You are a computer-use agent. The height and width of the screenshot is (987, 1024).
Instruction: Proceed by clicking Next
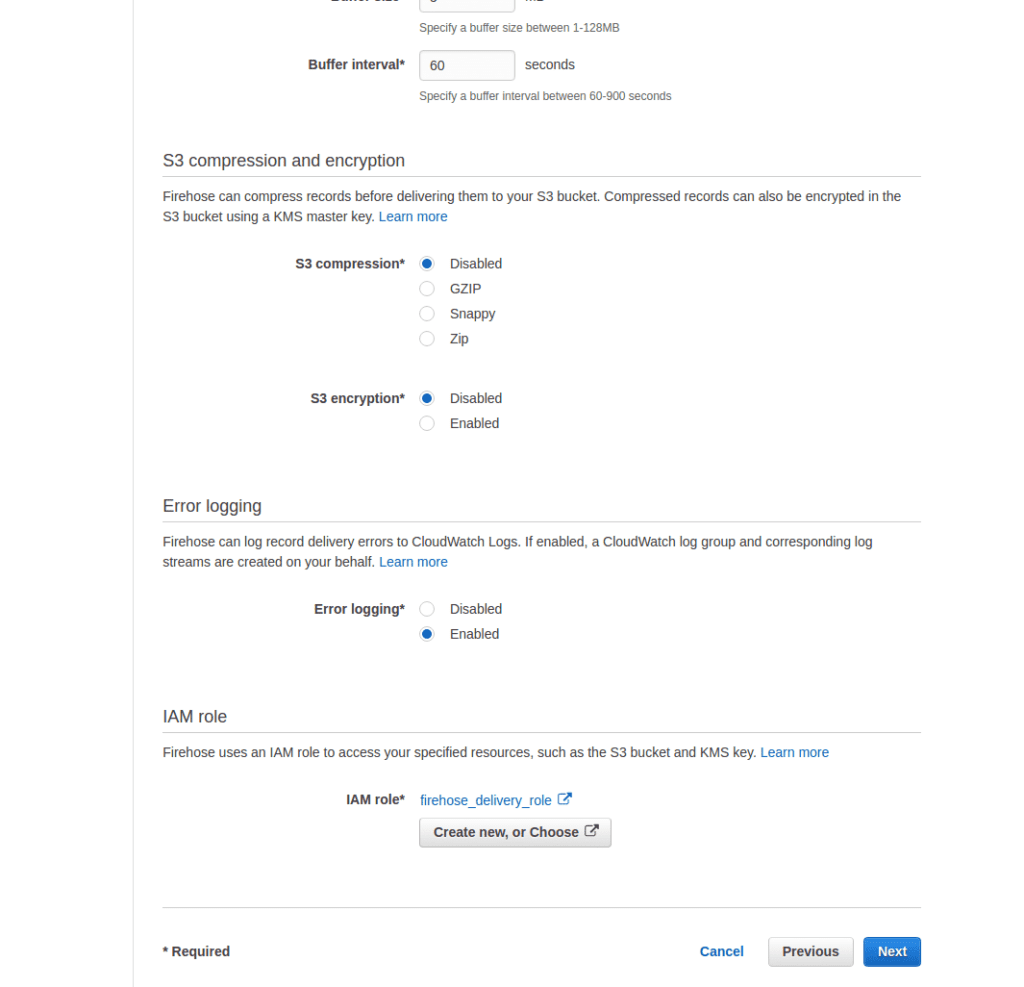pyautogui.click(x=891, y=951)
